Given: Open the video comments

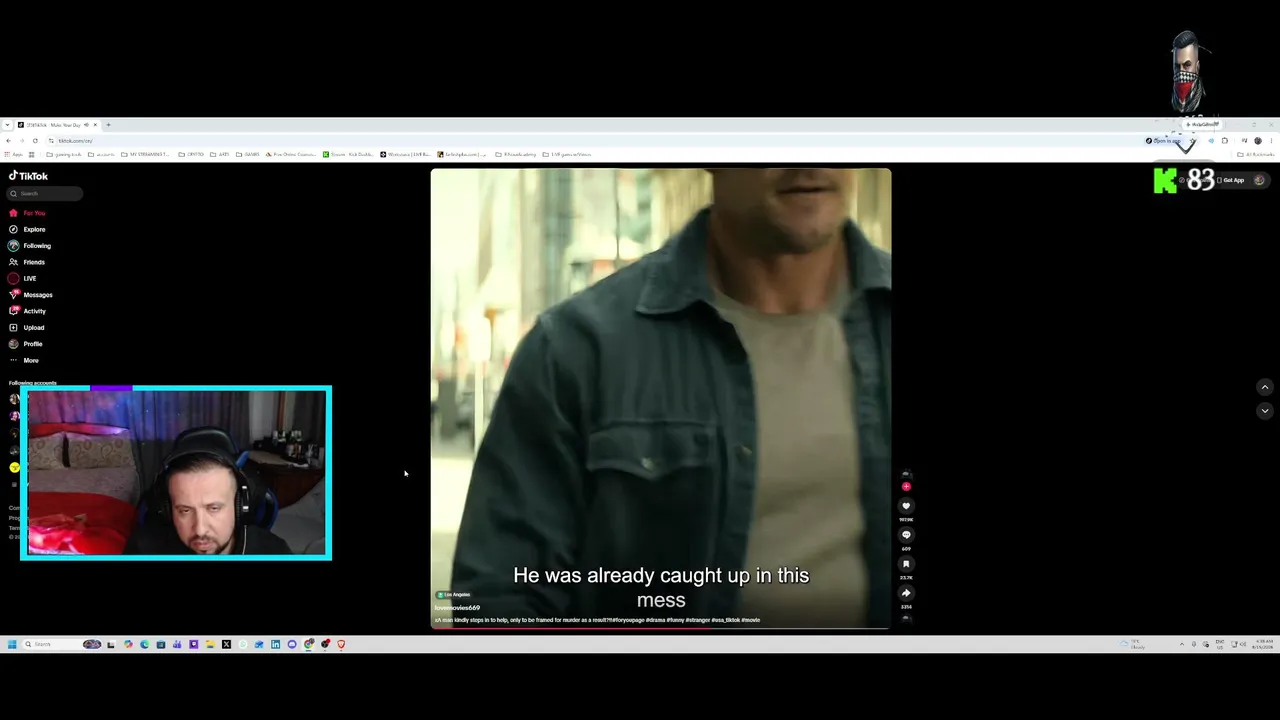Looking at the screenshot, I should coord(906,535).
